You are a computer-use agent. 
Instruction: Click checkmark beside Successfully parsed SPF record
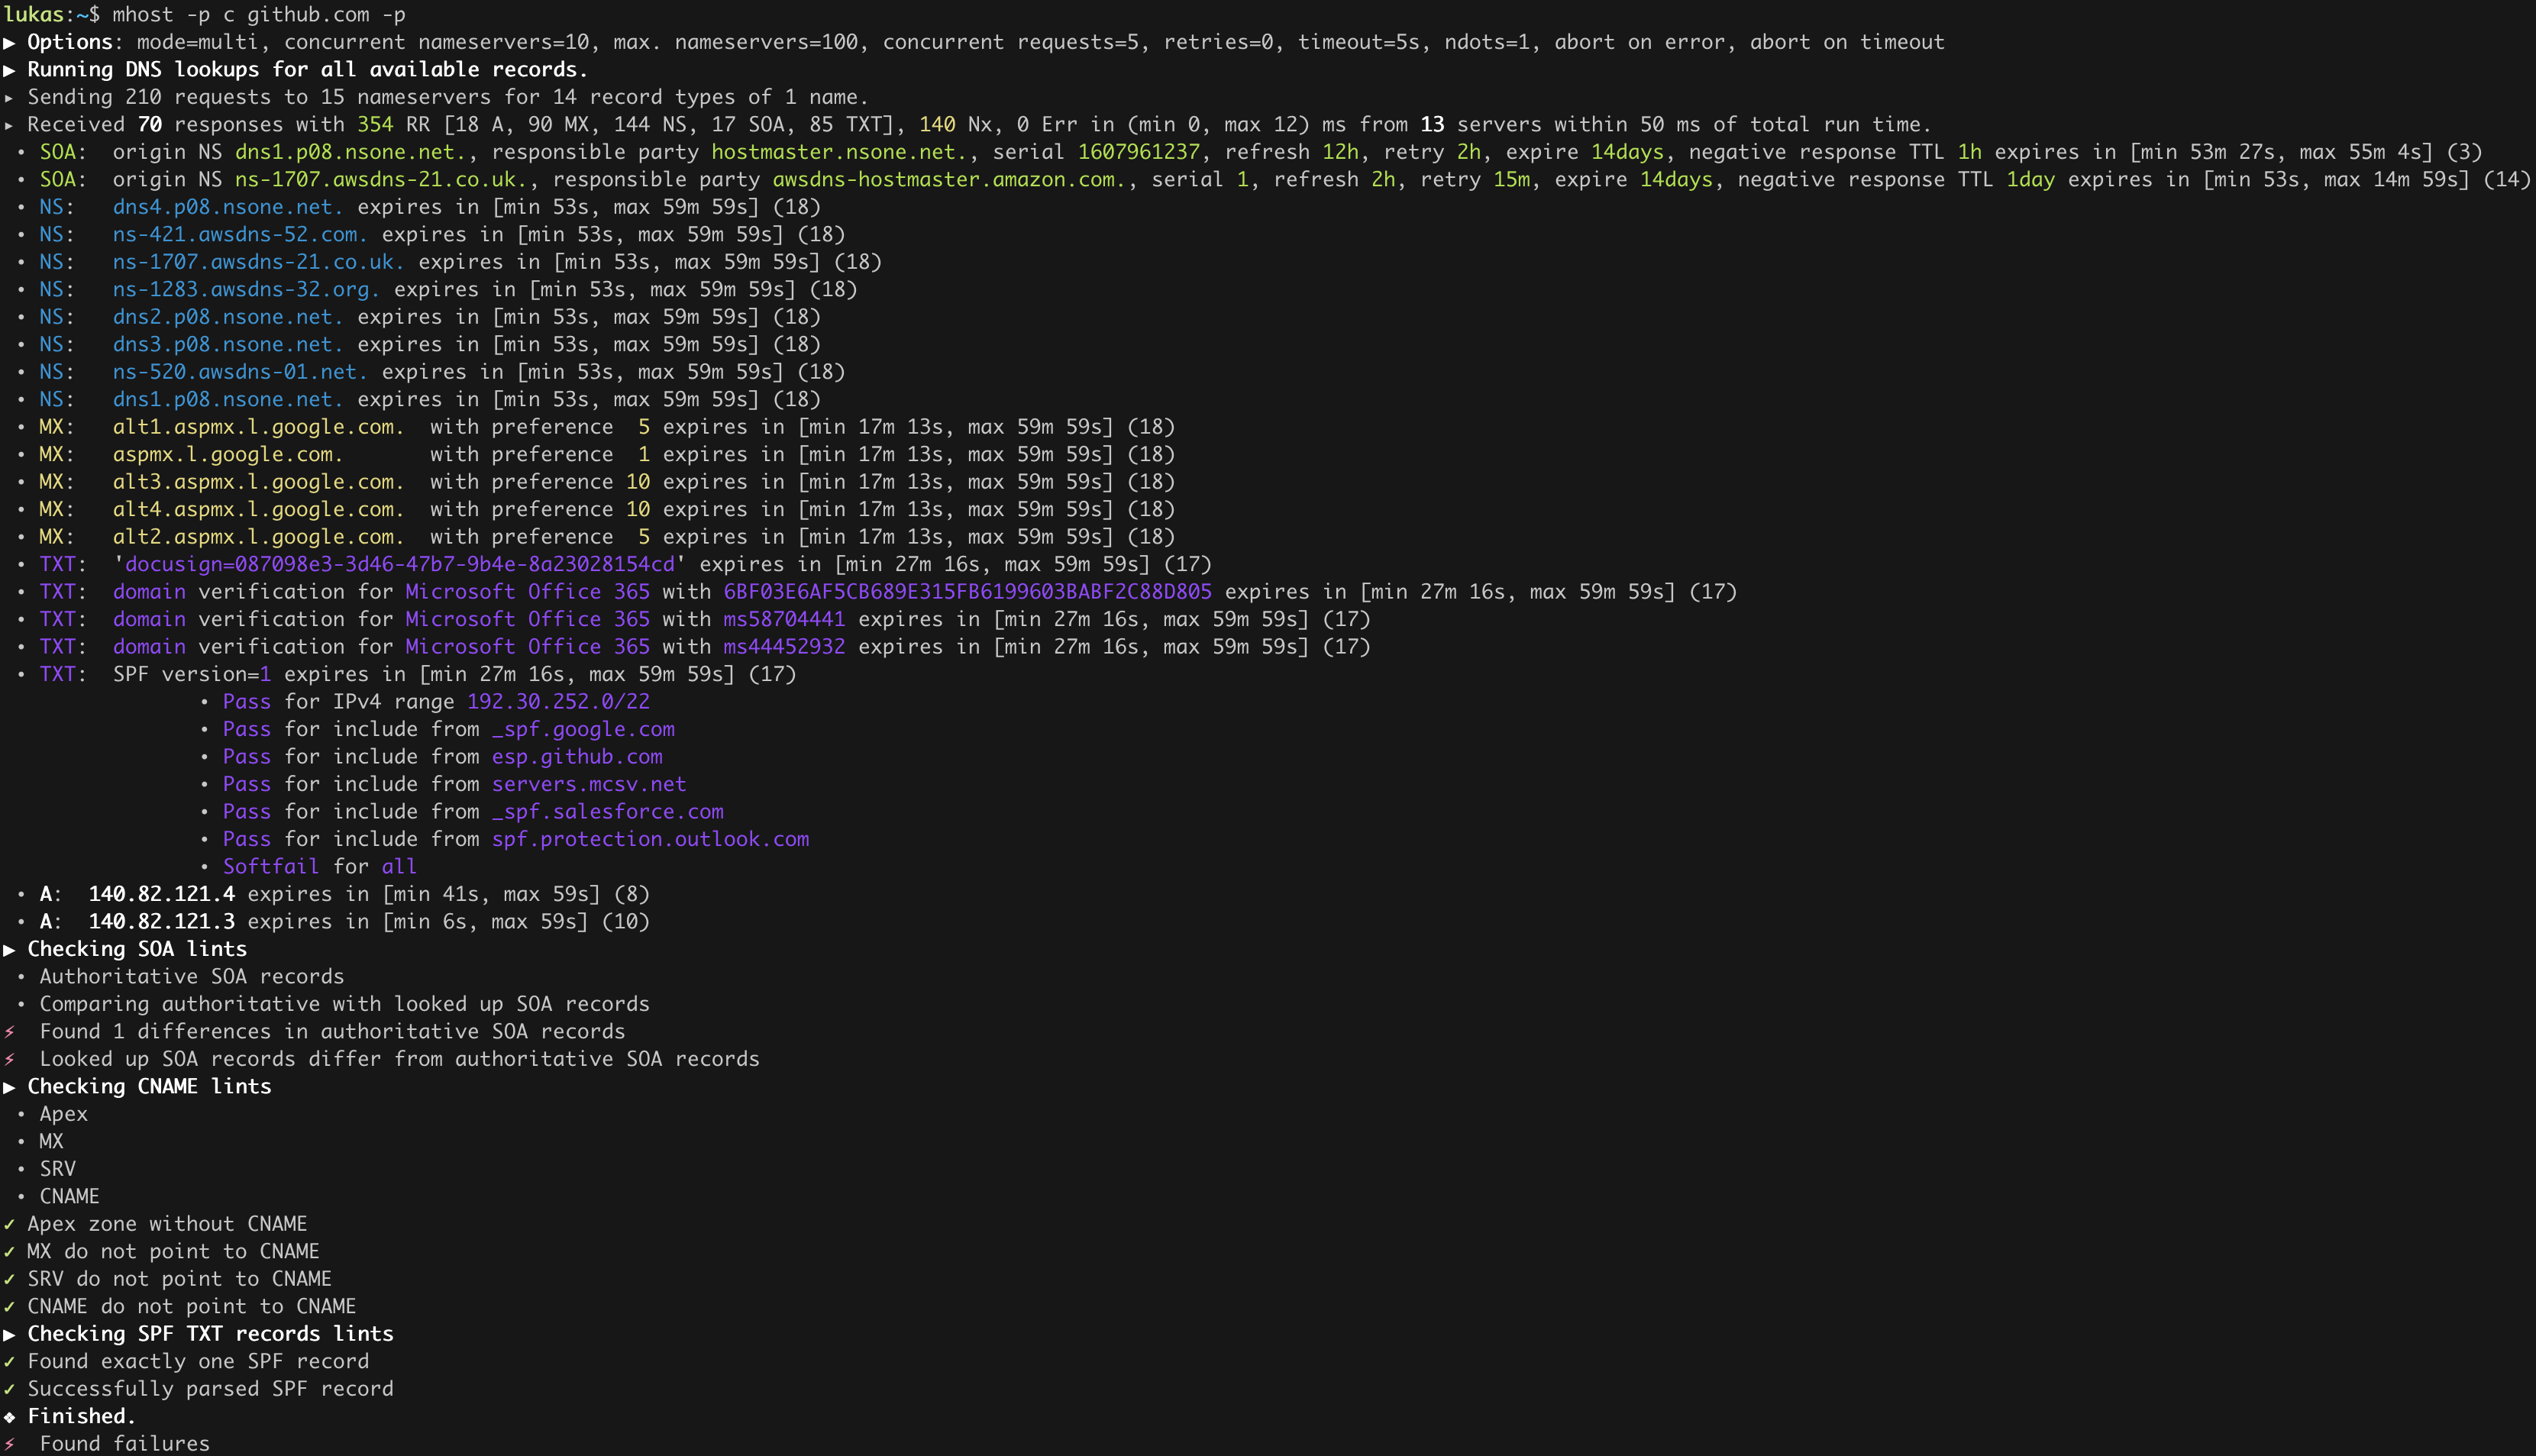pos(9,1389)
